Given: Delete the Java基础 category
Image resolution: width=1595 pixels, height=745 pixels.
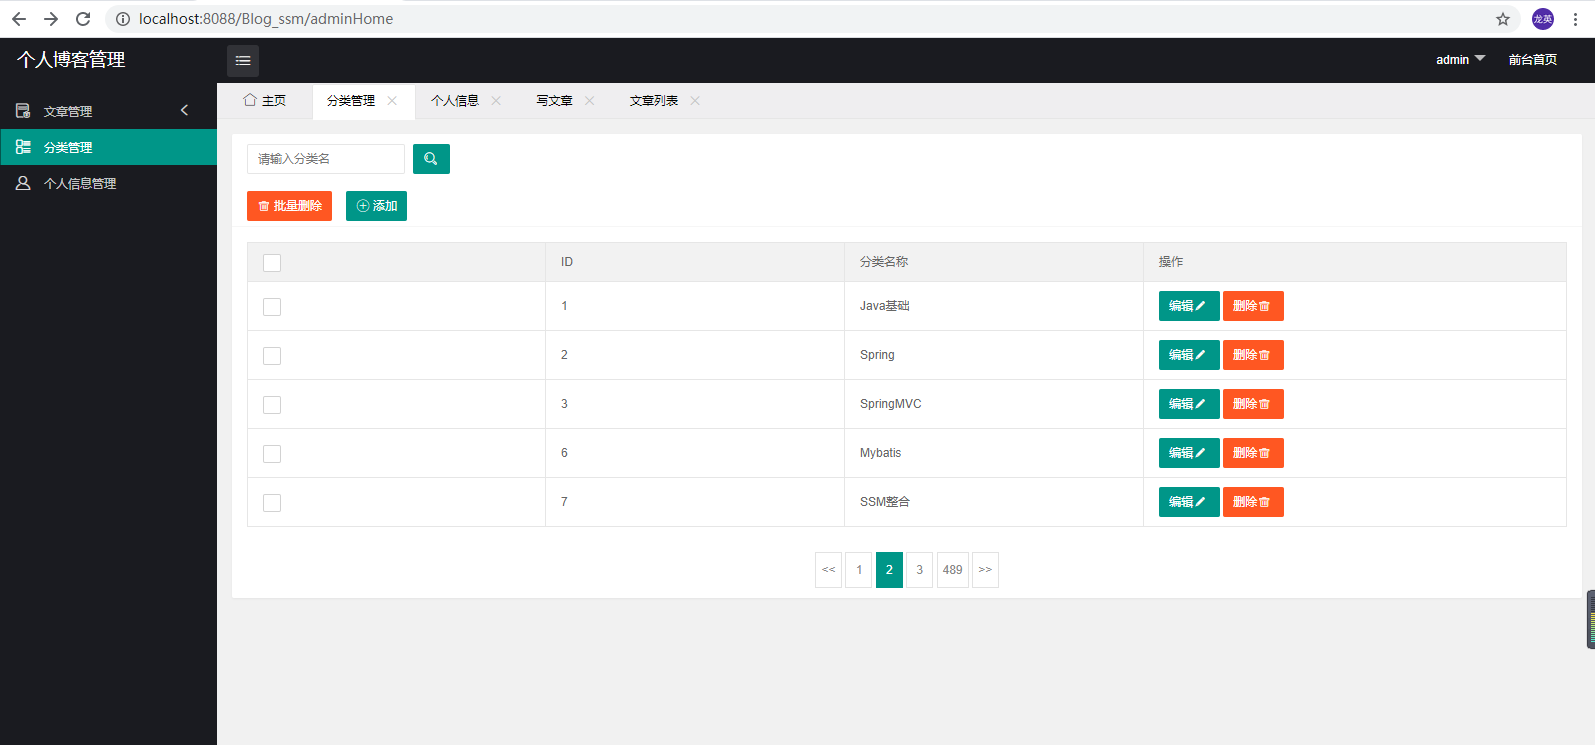Looking at the screenshot, I should [1253, 306].
